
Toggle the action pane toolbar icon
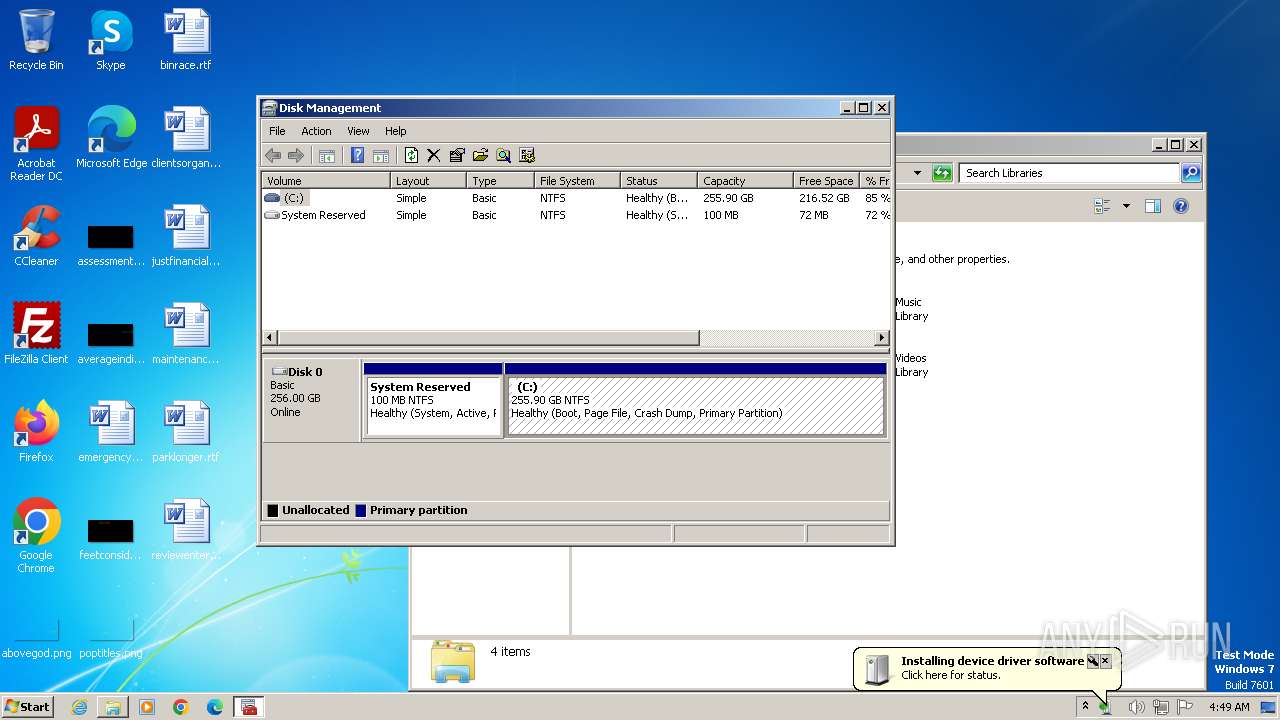click(380, 155)
